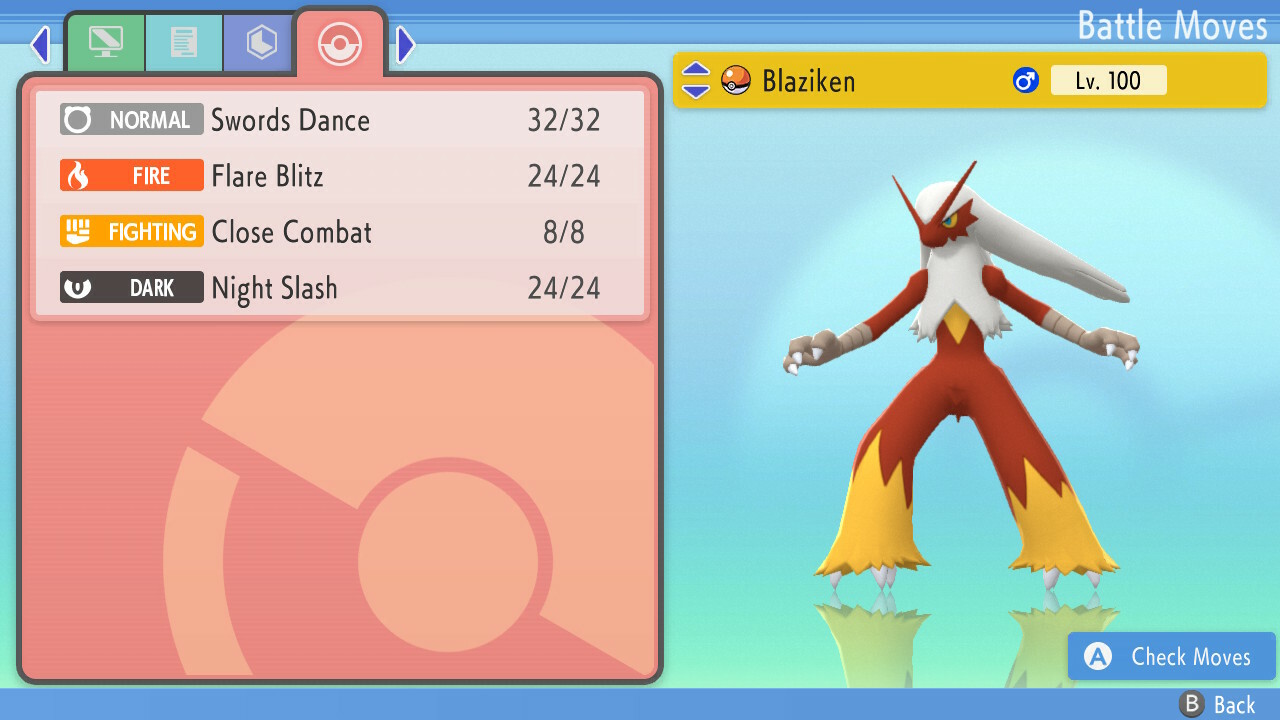This screenshot has width=1280, height=720.
Task: Click the Poké Ball icon beside Blaziken
Action: [x=736, y=80]
